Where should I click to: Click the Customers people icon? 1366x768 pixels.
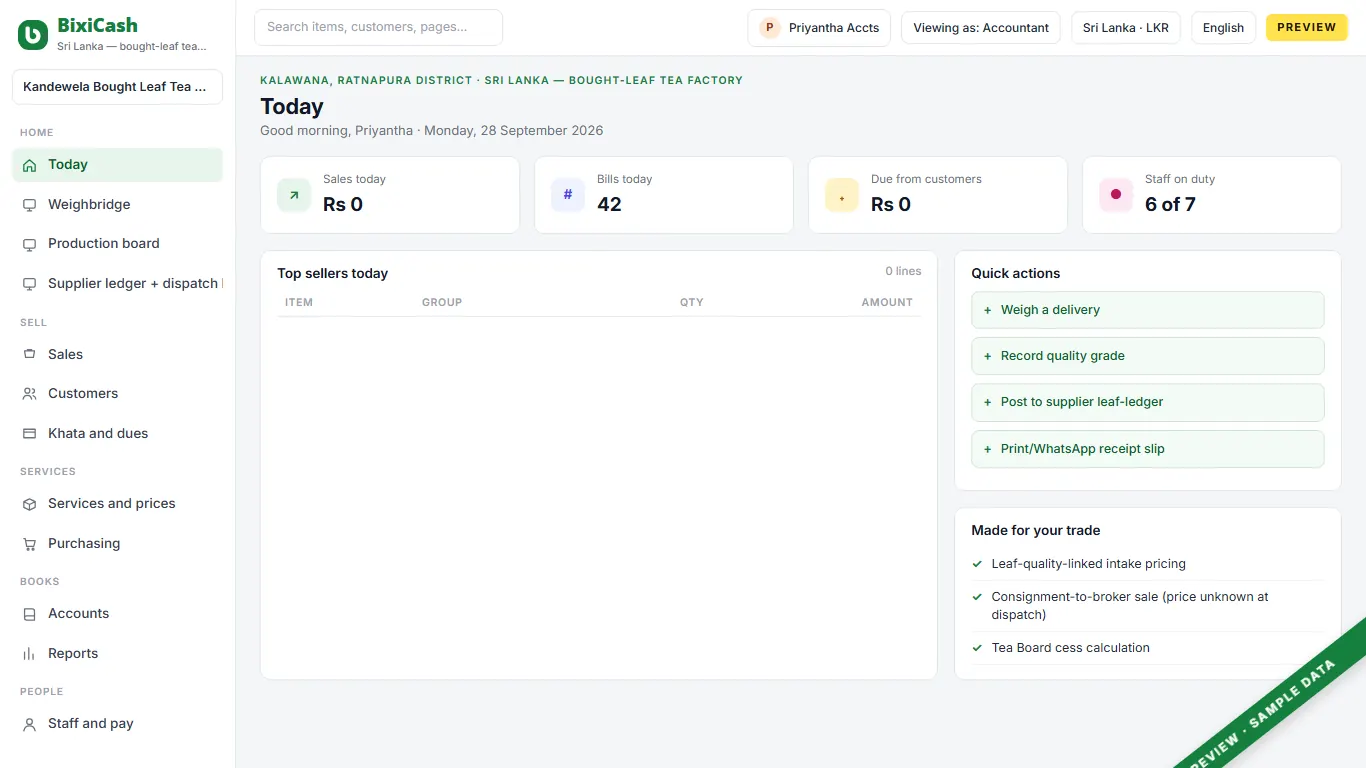coord(29,394)
